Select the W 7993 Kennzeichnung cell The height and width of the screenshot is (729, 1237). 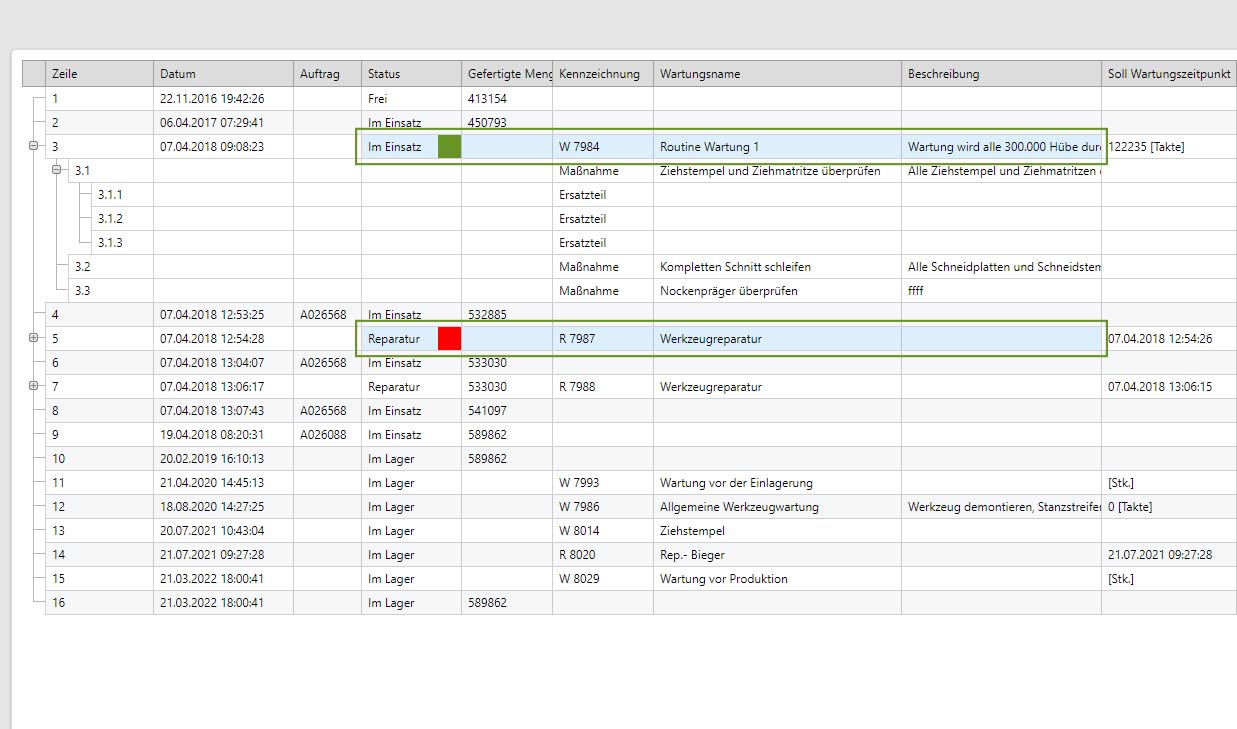point(579,483)
